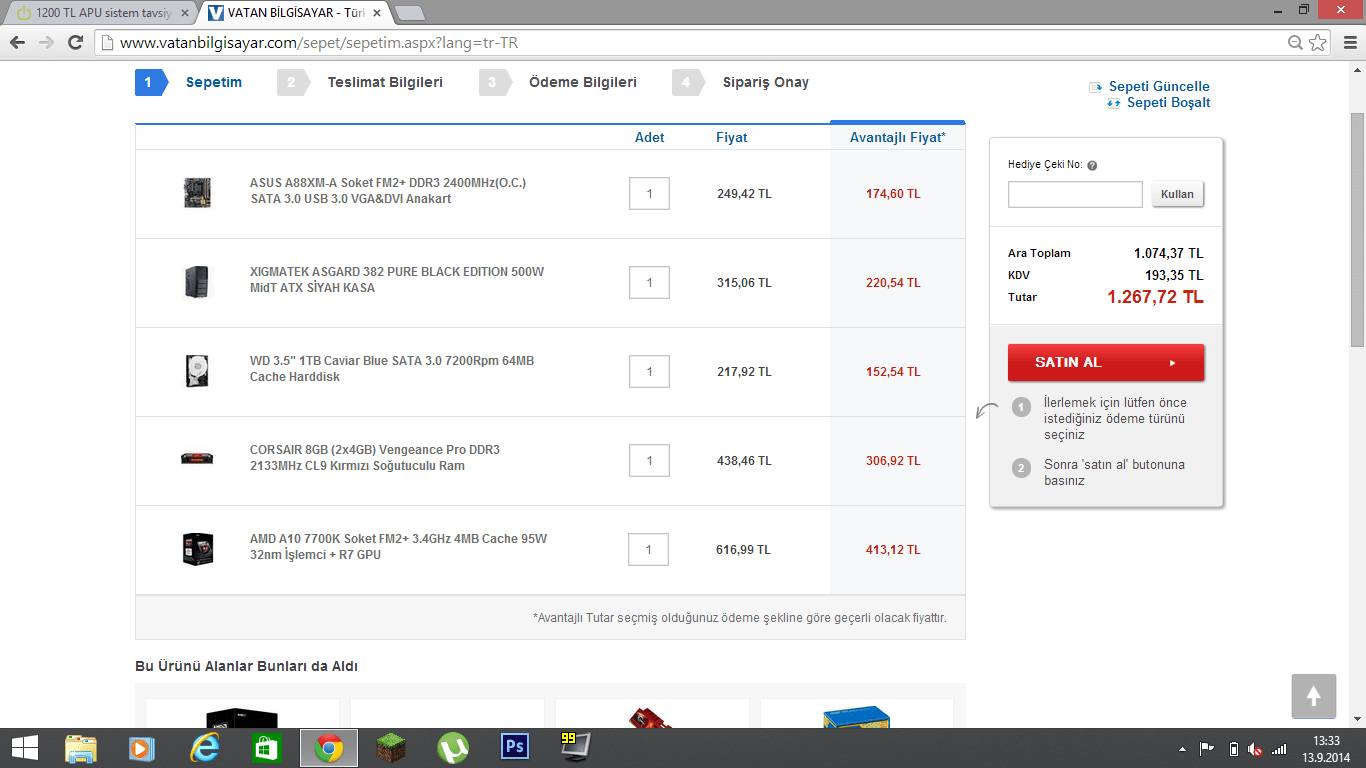
Task: Open the WD 1TB Caviar Blue link
Action: pyautogui.click(x=392, y=369)
